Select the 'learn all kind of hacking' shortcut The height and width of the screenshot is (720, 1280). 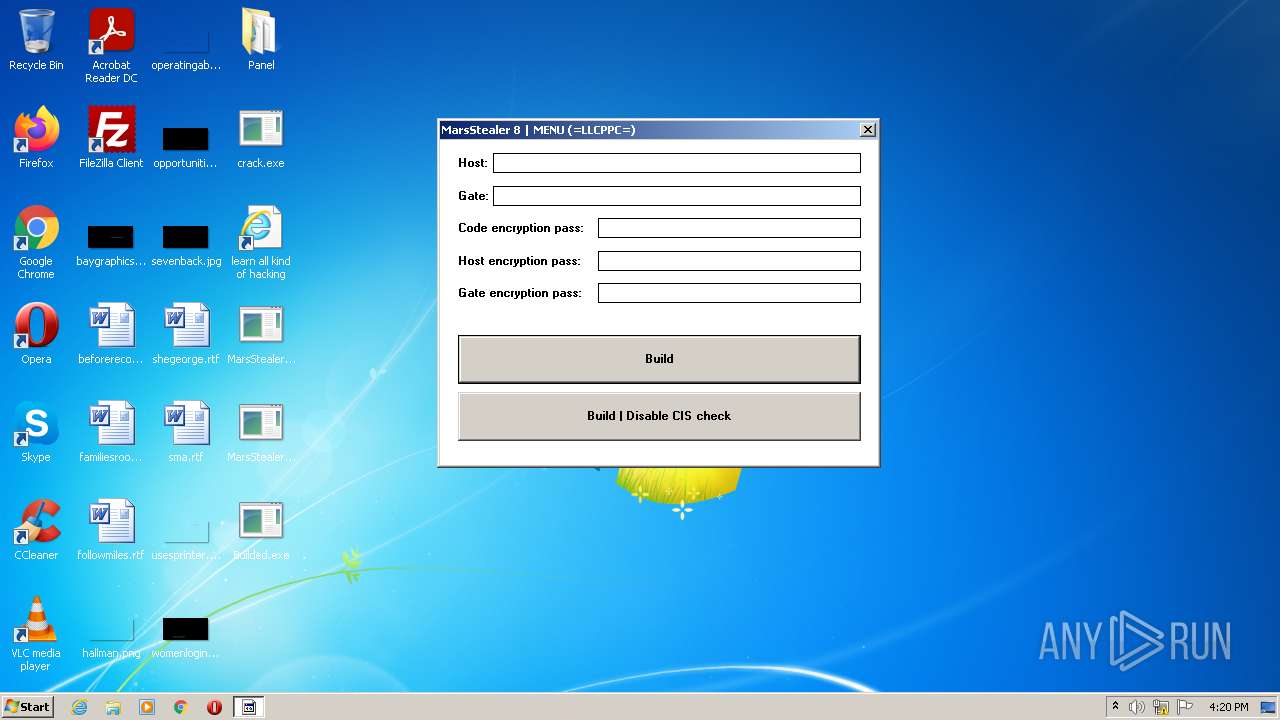(261, 242)
